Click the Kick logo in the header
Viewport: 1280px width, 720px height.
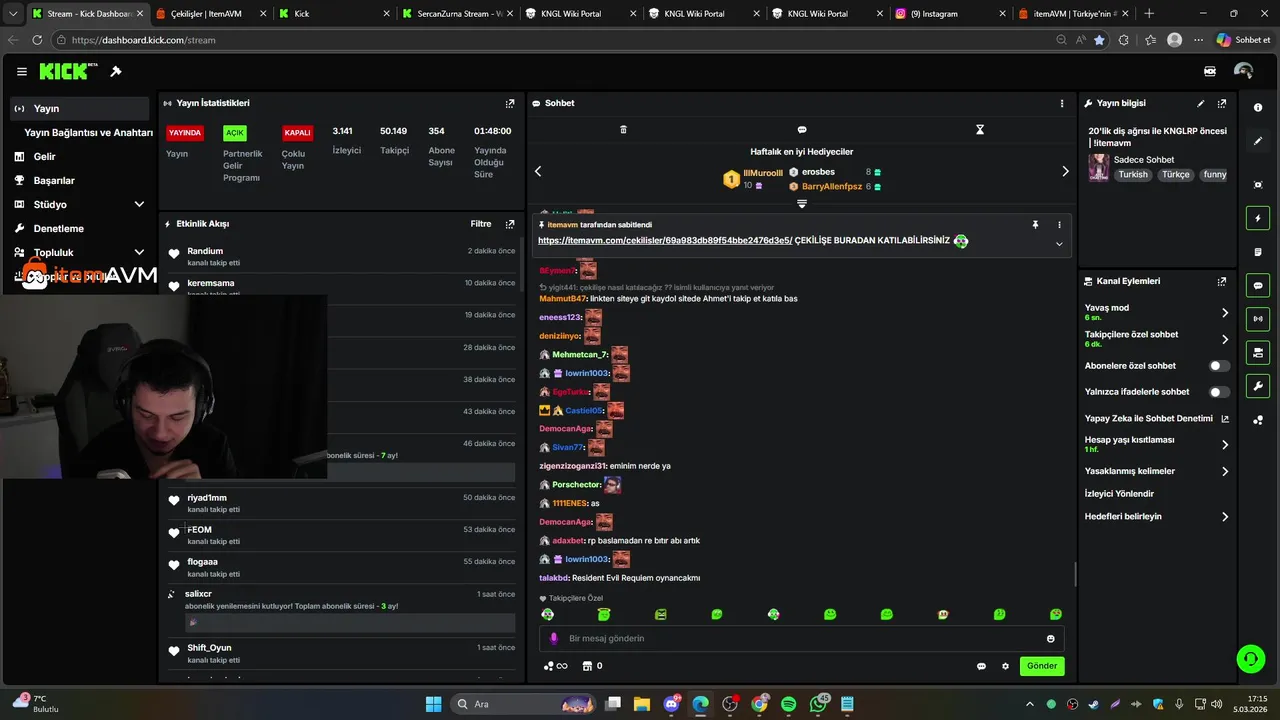(x=68, y=71)
